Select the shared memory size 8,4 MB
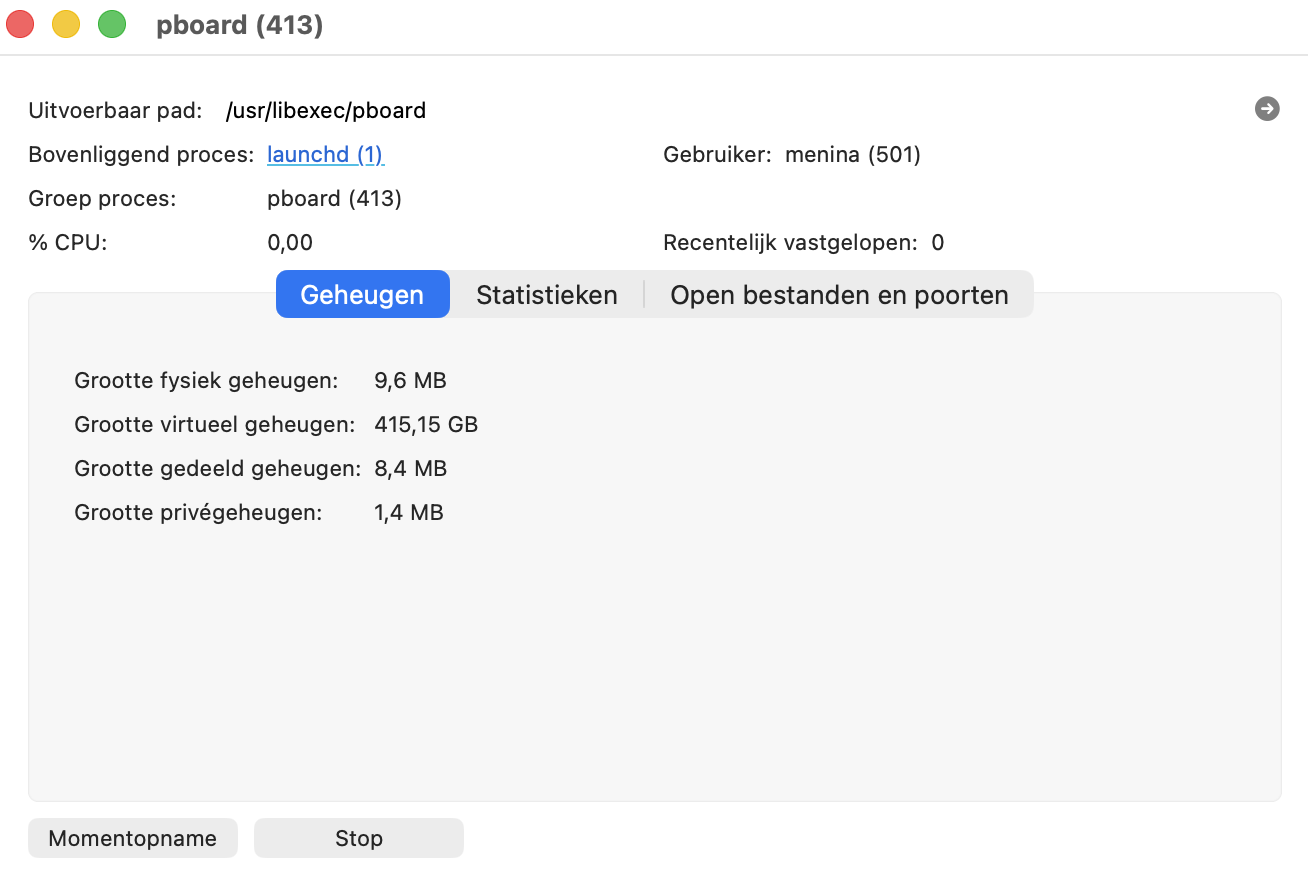Image resolution: width=1308 pixels, height=880 pixels. click(x=410, y=468)
